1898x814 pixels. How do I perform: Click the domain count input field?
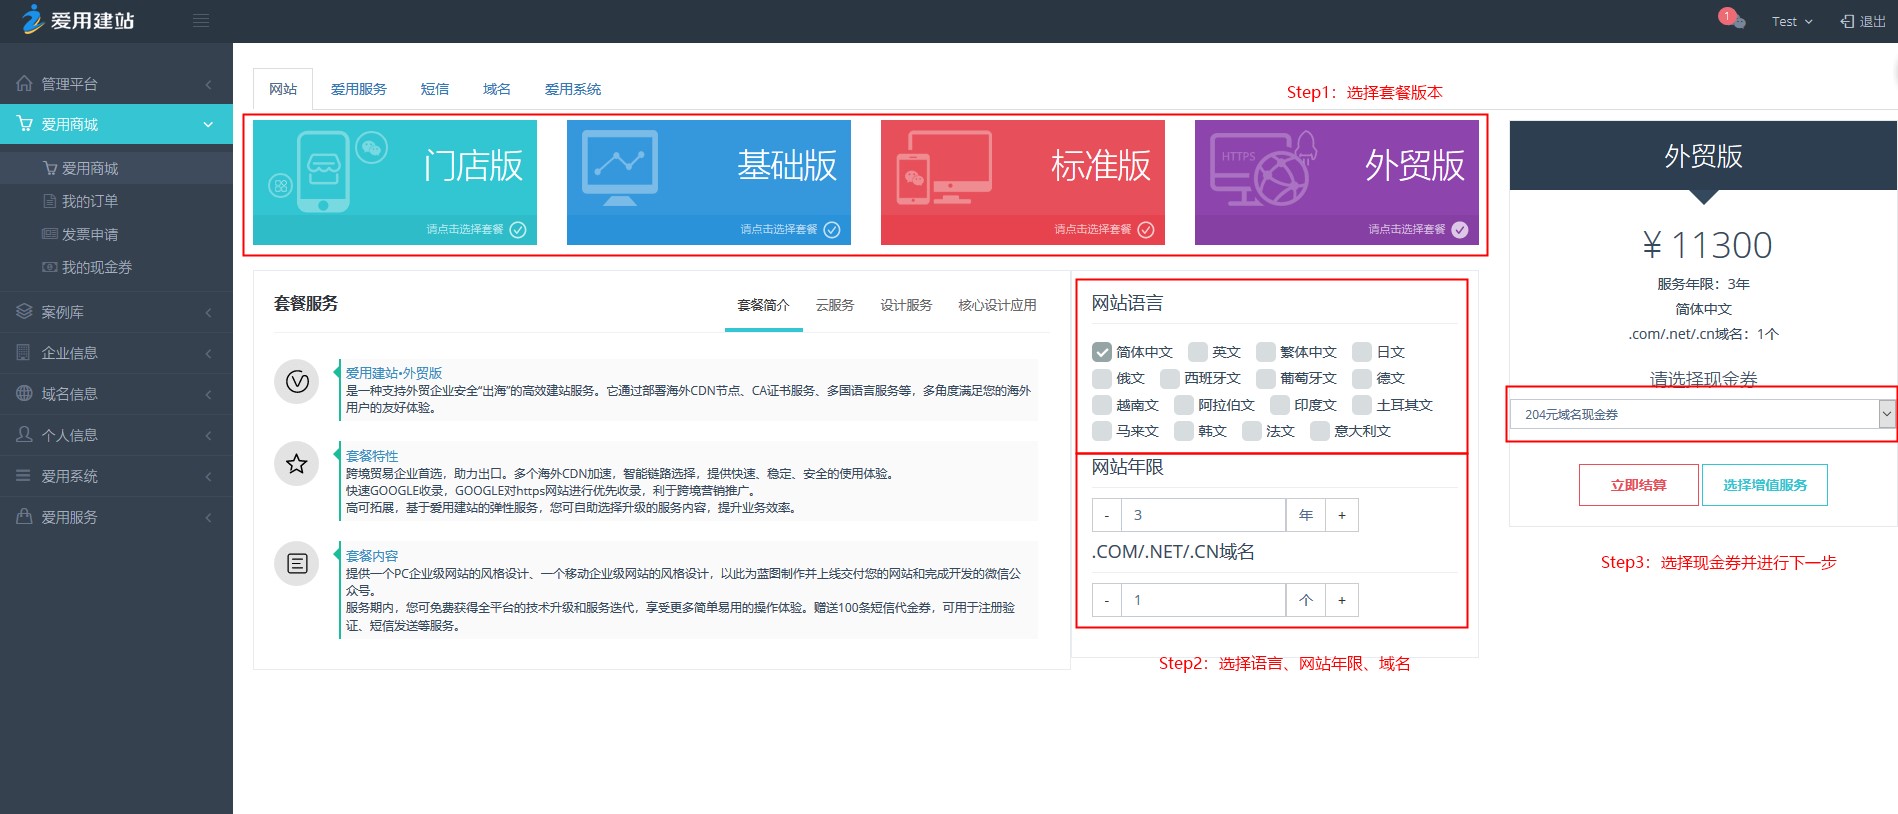(x=1203, y=600)
